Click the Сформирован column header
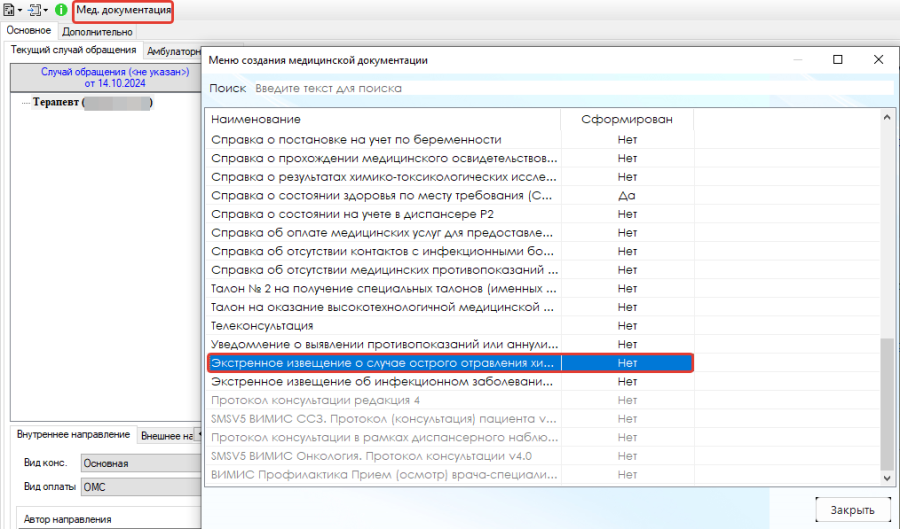Screen dimensions: 900x529 click(x=627, y=119)
